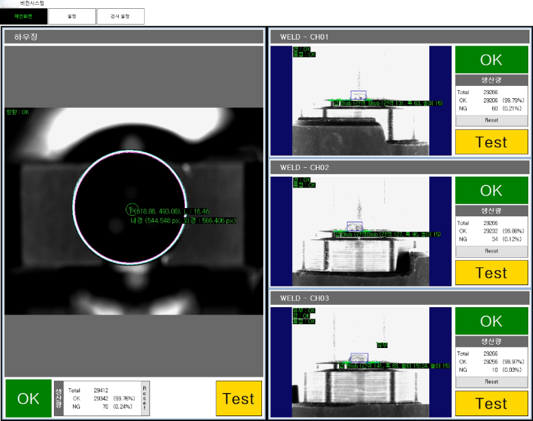Run Test for WELD - CH01
533x421 pixels.
pyautogui.click(x=491, y=142)
